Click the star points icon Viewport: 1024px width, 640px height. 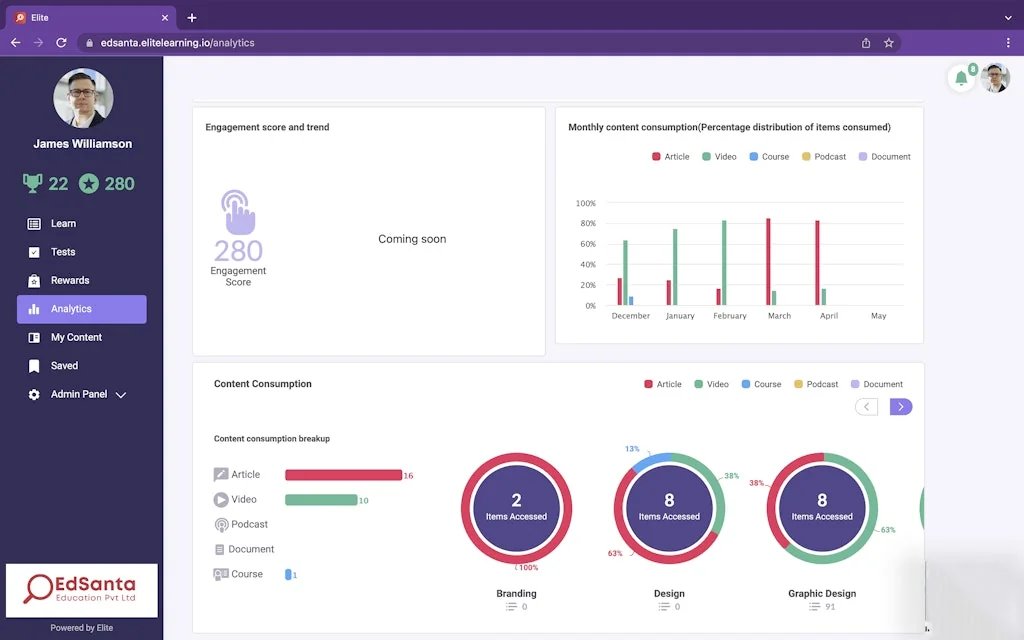point(89,183)
